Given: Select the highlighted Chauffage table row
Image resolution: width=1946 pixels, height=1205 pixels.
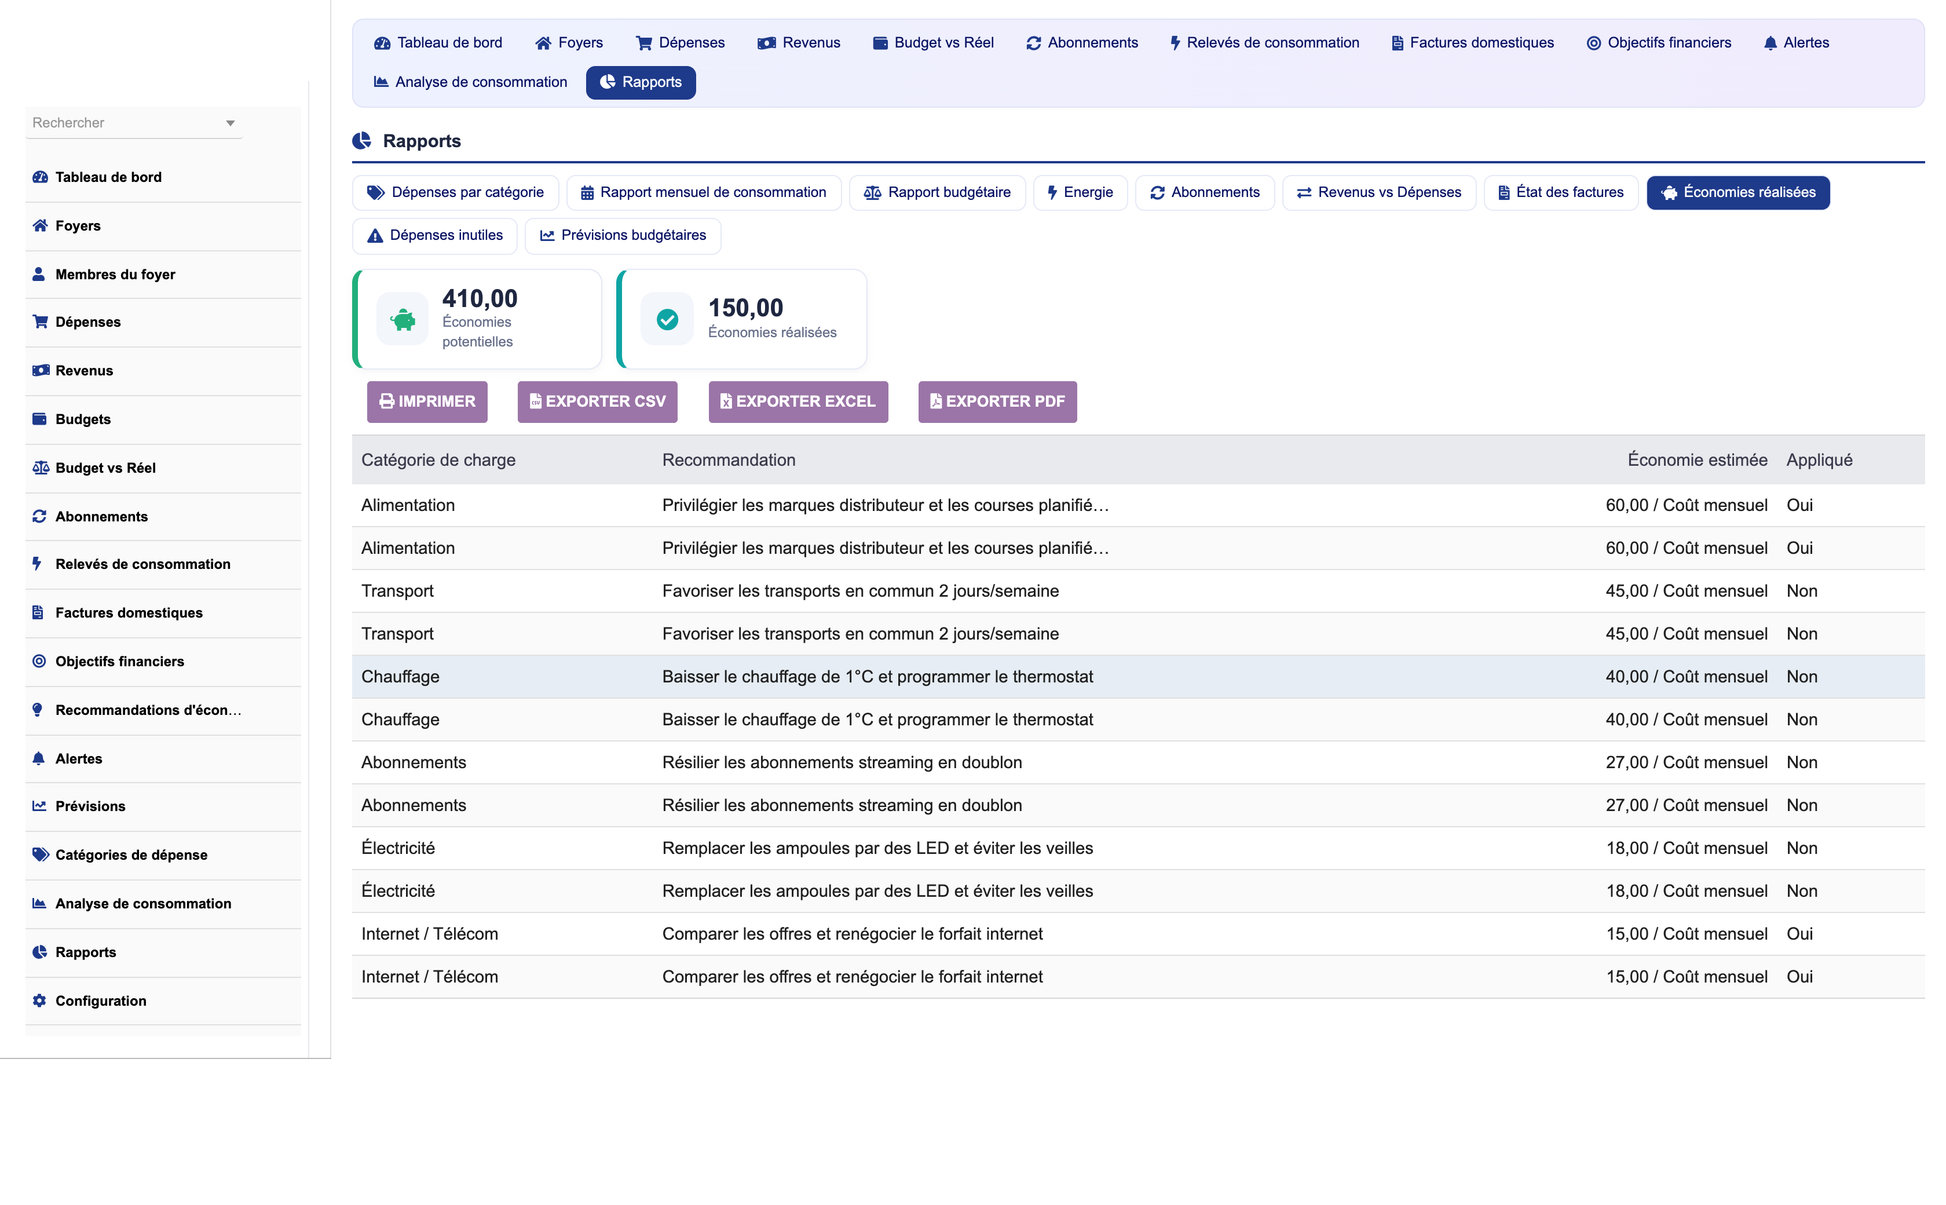Looking at the screenshot, I should (x=1138, y=677).
